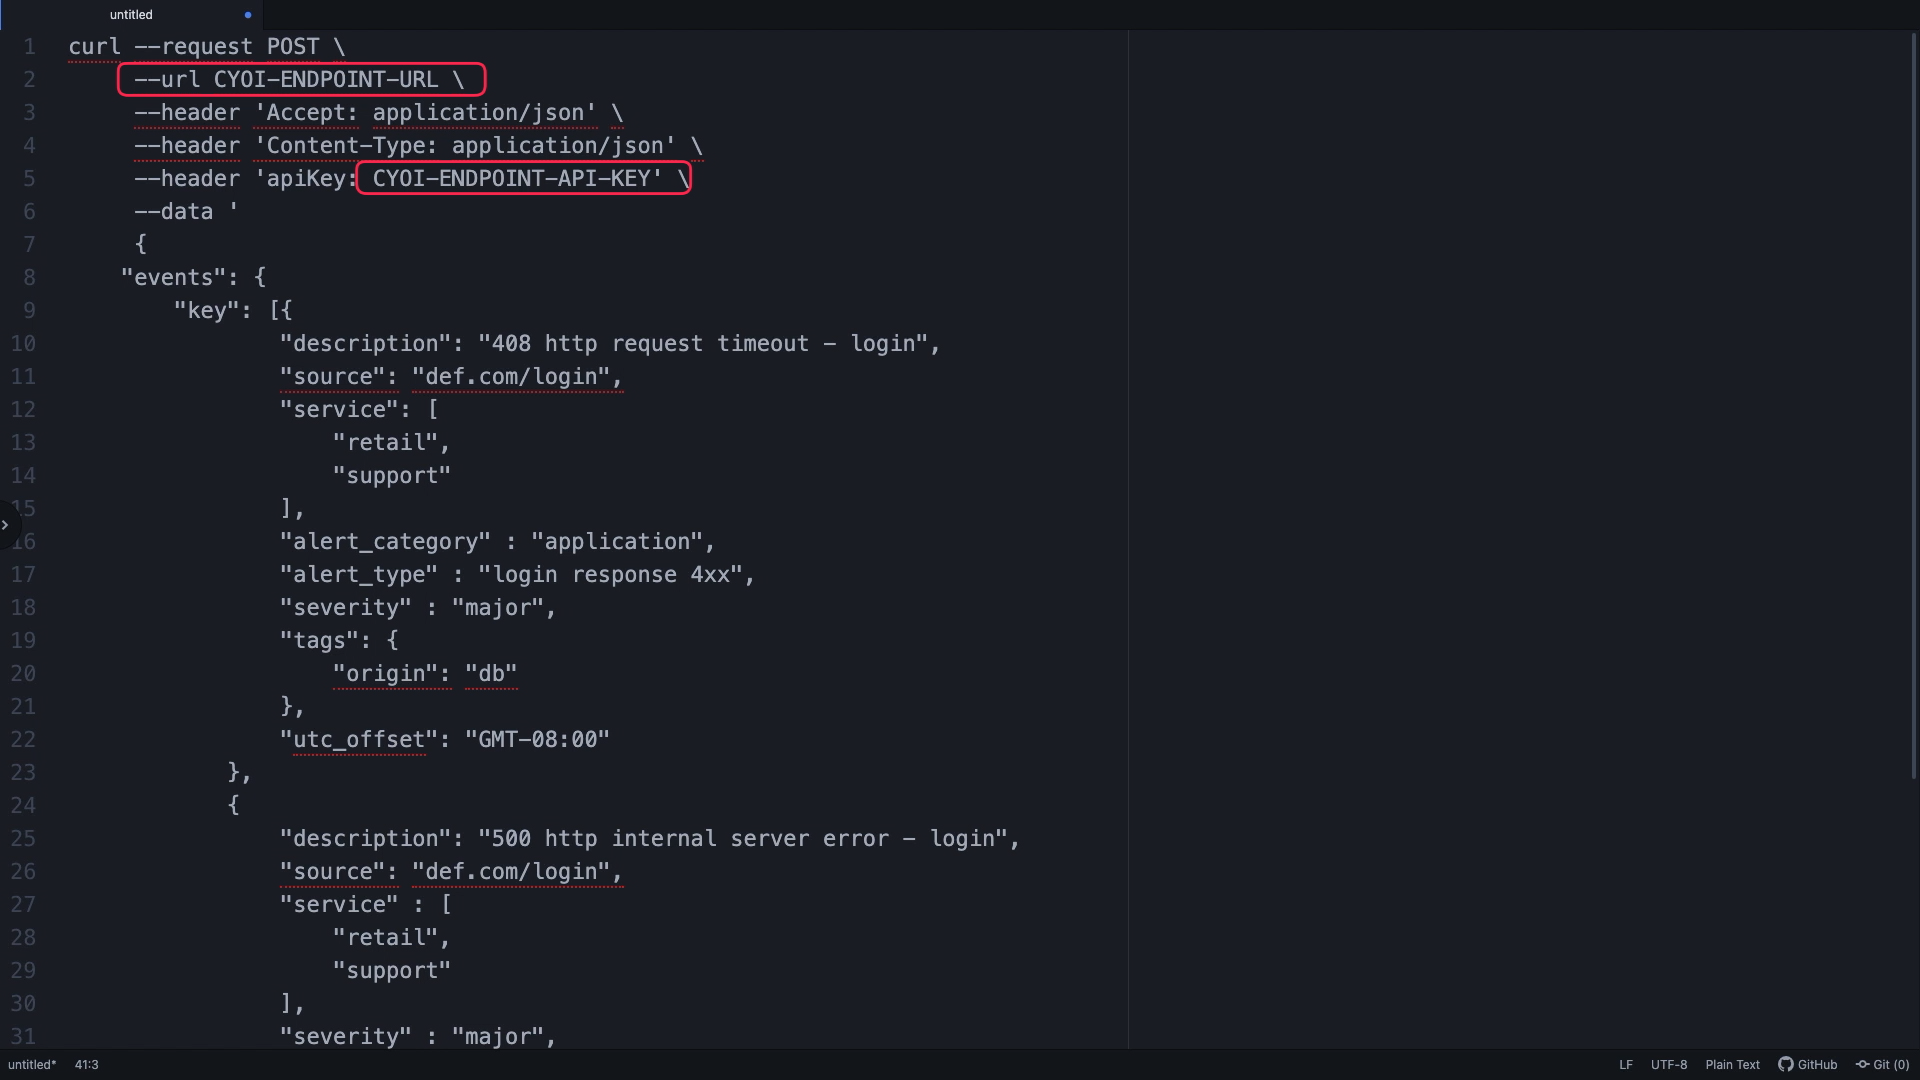Open go-to-line via 41:3 cursor position

pos(86,1065)
